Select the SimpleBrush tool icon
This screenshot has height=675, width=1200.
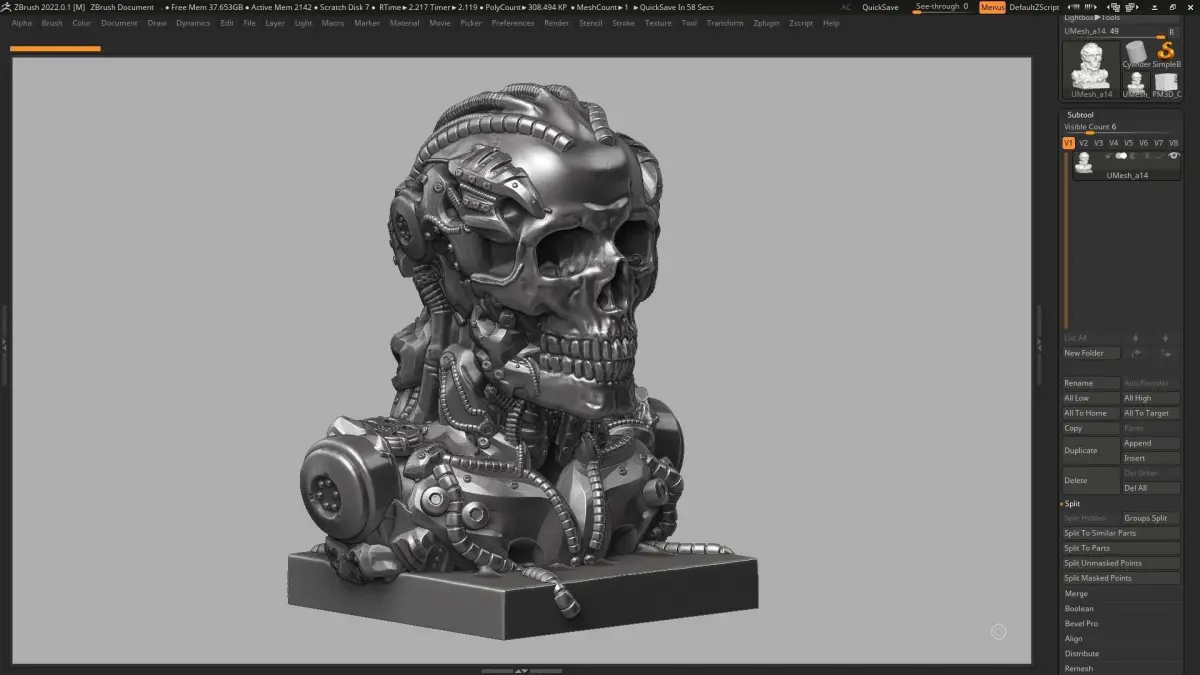point(1166,53)
